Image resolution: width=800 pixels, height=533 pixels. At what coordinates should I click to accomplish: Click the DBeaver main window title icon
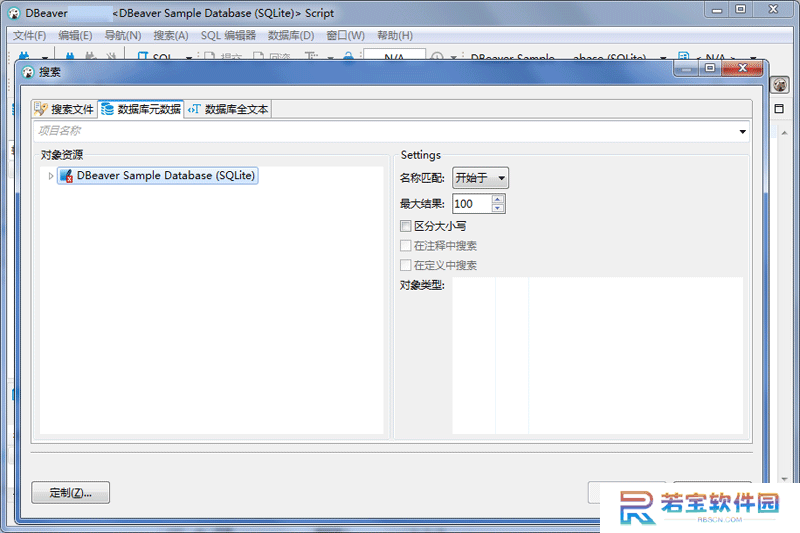[14, 13]
